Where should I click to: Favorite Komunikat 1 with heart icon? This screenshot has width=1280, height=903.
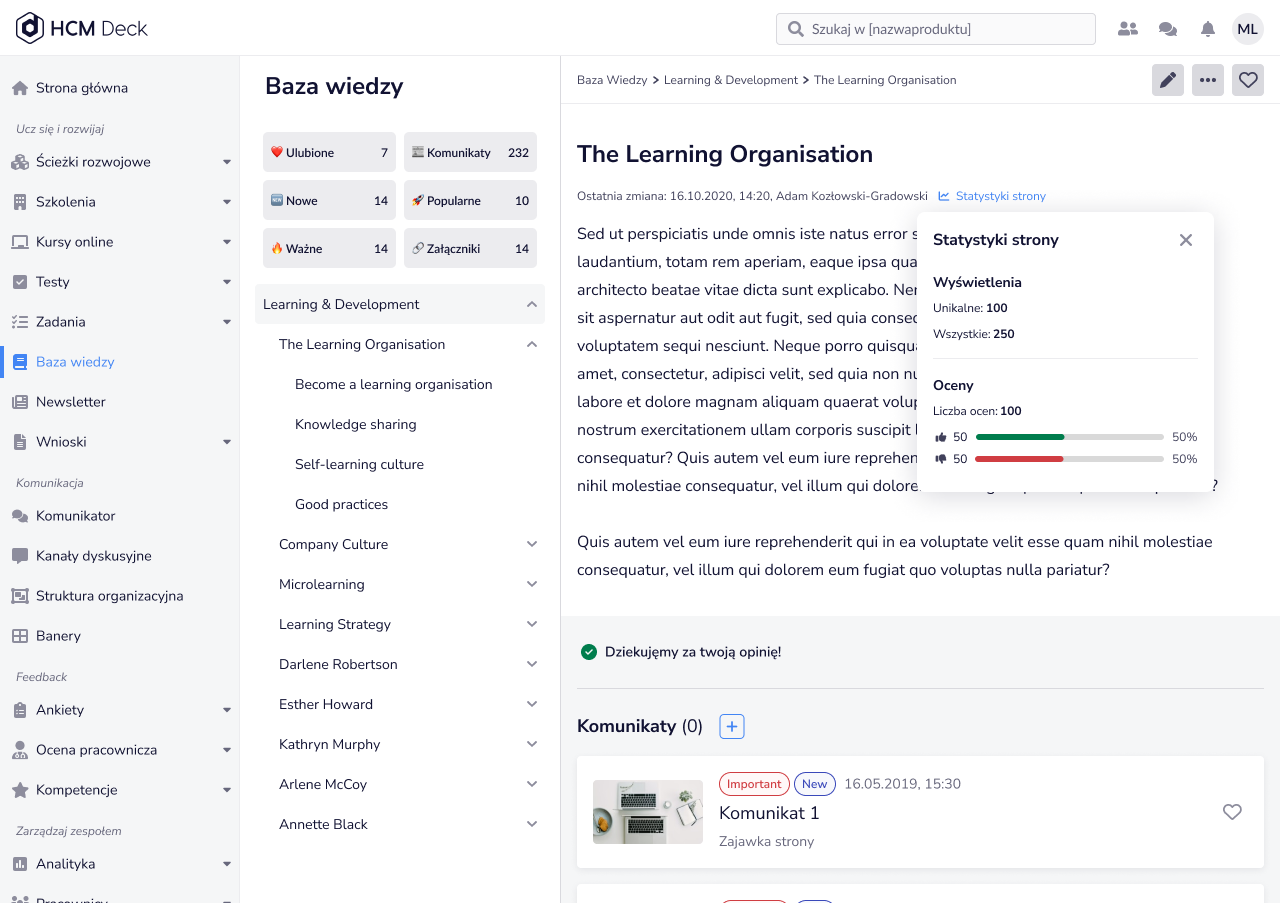1232,812
